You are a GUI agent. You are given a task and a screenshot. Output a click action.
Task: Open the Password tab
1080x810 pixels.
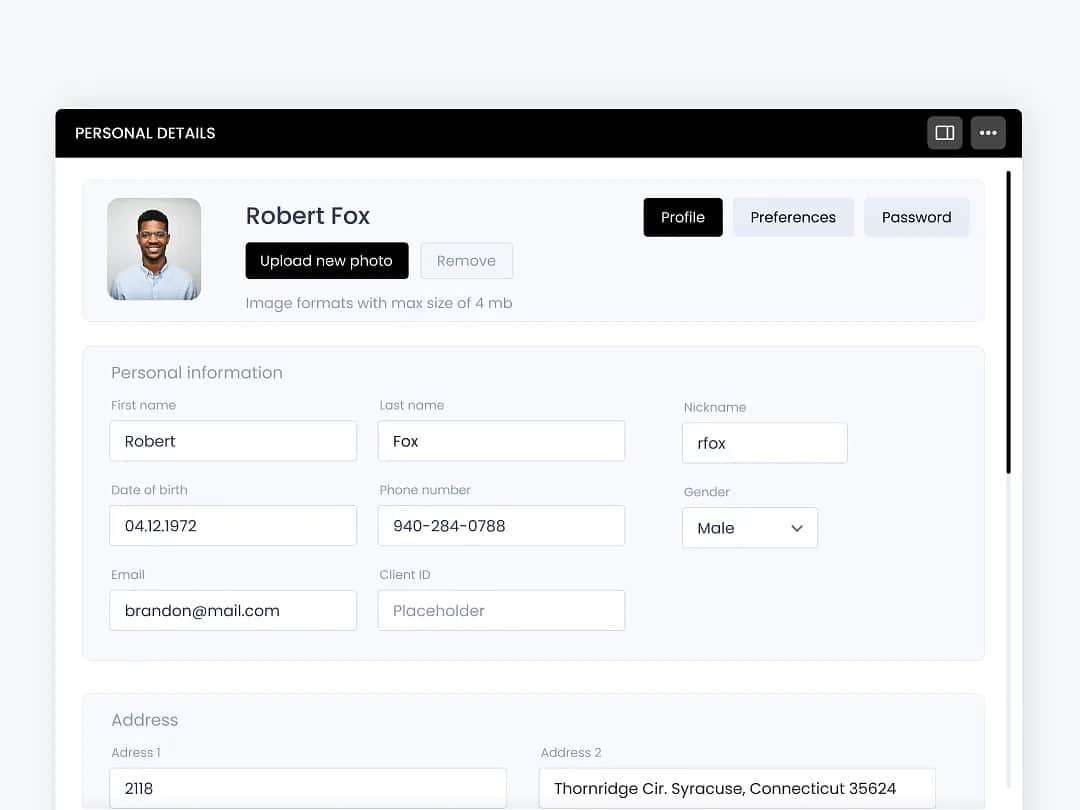pos(916,217)
